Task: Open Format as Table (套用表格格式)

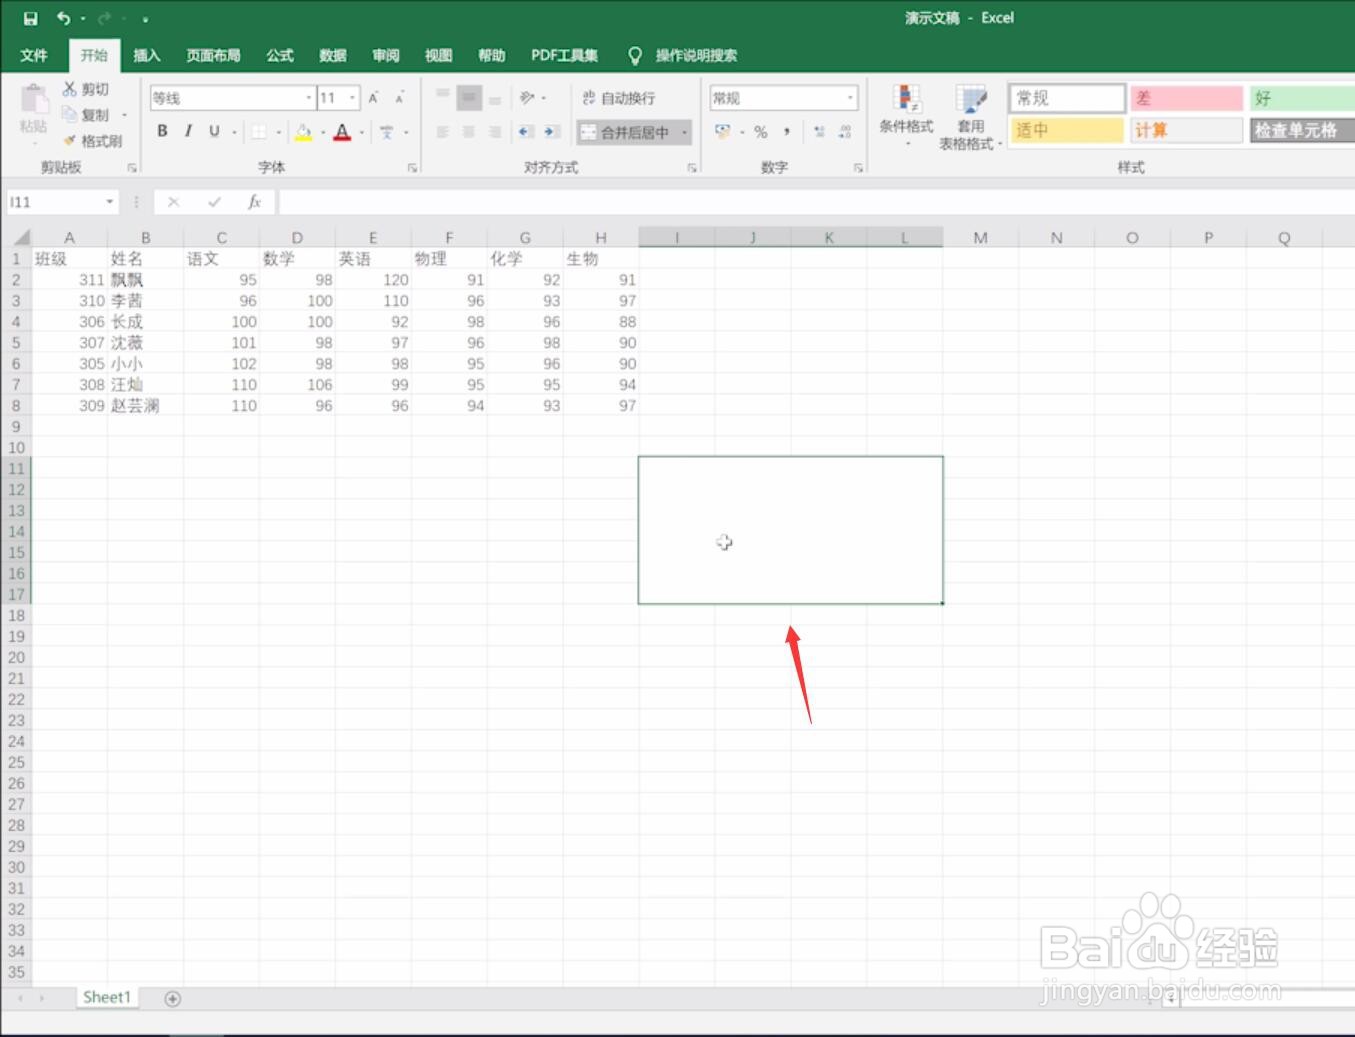Action: click(969, 116)
